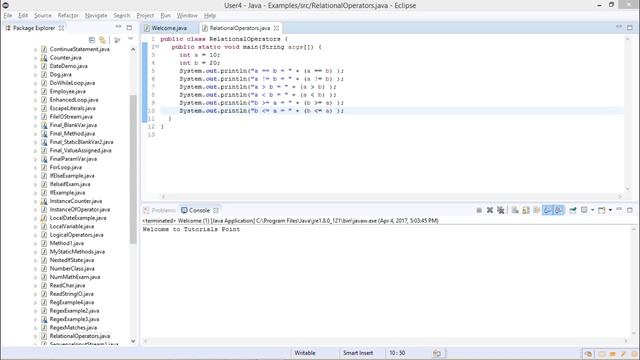Expand DateDemo.java tree node
The image size is (640, 360).
click(x=36, y=66)
